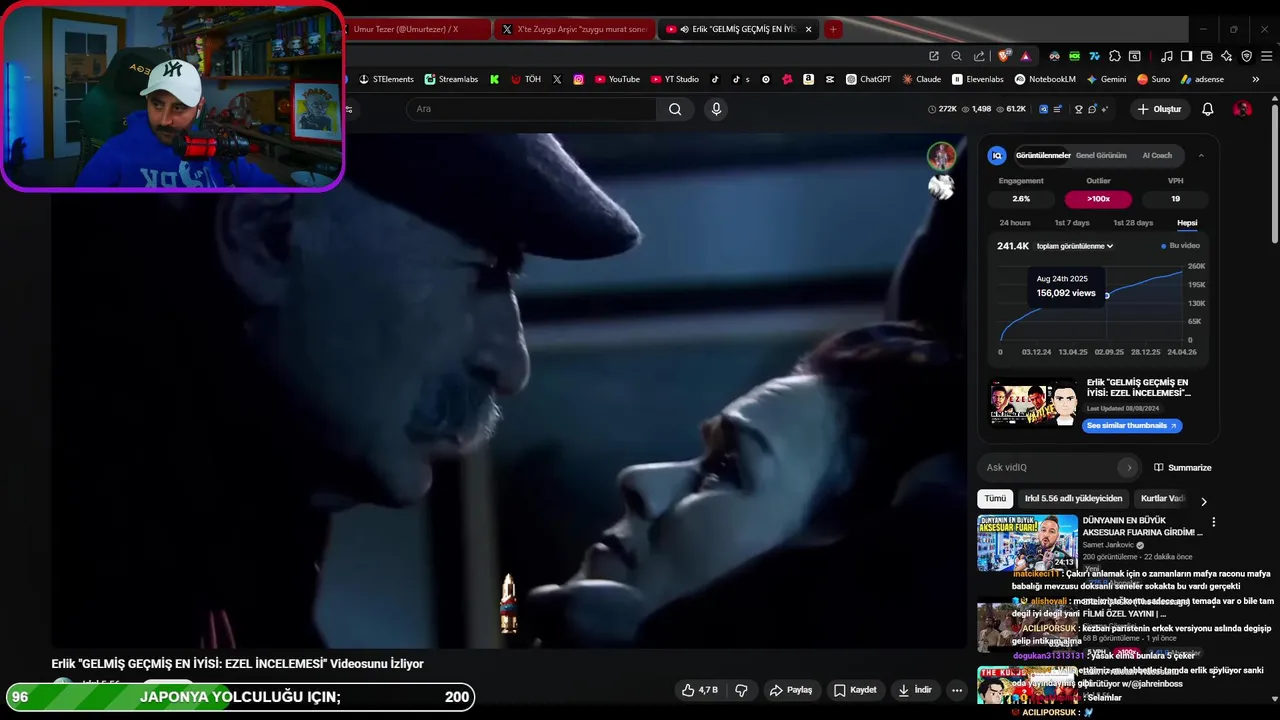The image size is (1280, 720).
Task: Open the account avatar menu
Action: (1242, 109)
